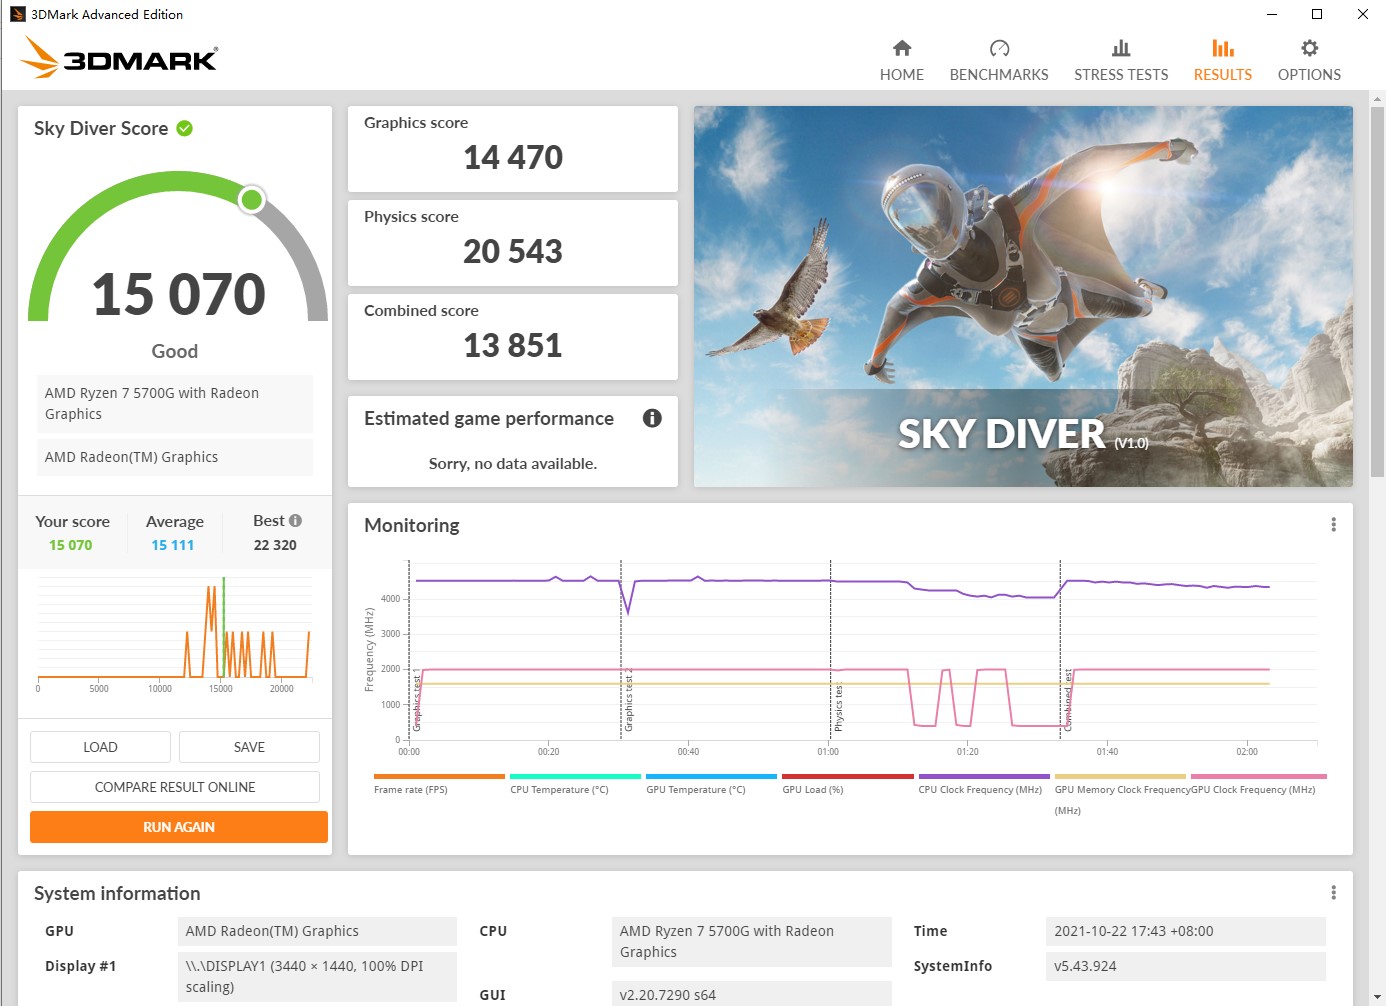Viewport: 1386px width, 1006px height.
Task: Toggle GPU Temperature legend entry
Action: click(x=711, y=785)
